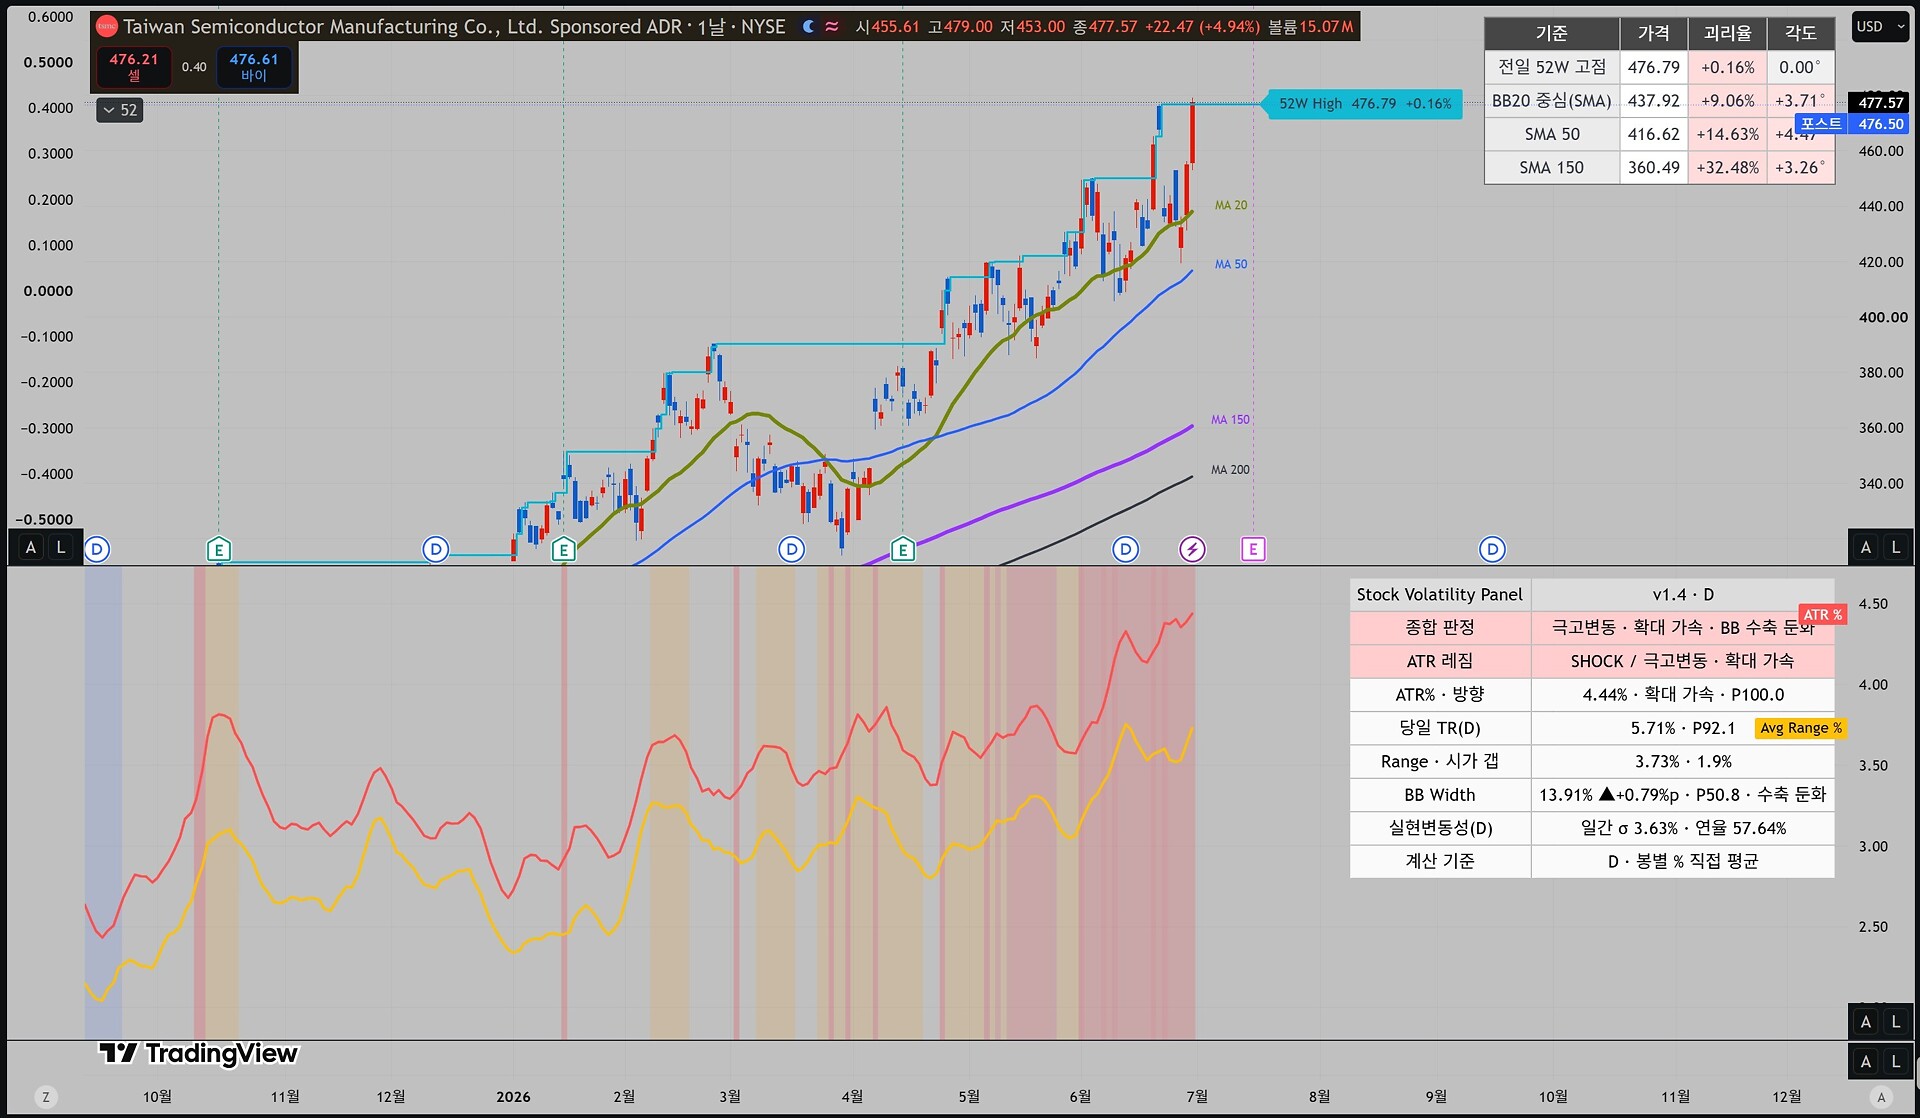
Task: Click the BB20 중심(SMA) table cell
Action: (x=1552, y=101)
